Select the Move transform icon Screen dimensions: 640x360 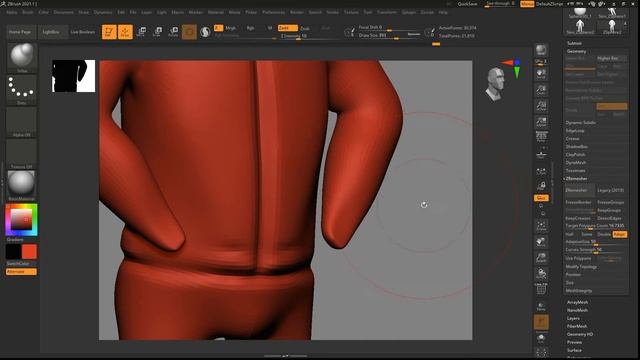click(142, 31)
